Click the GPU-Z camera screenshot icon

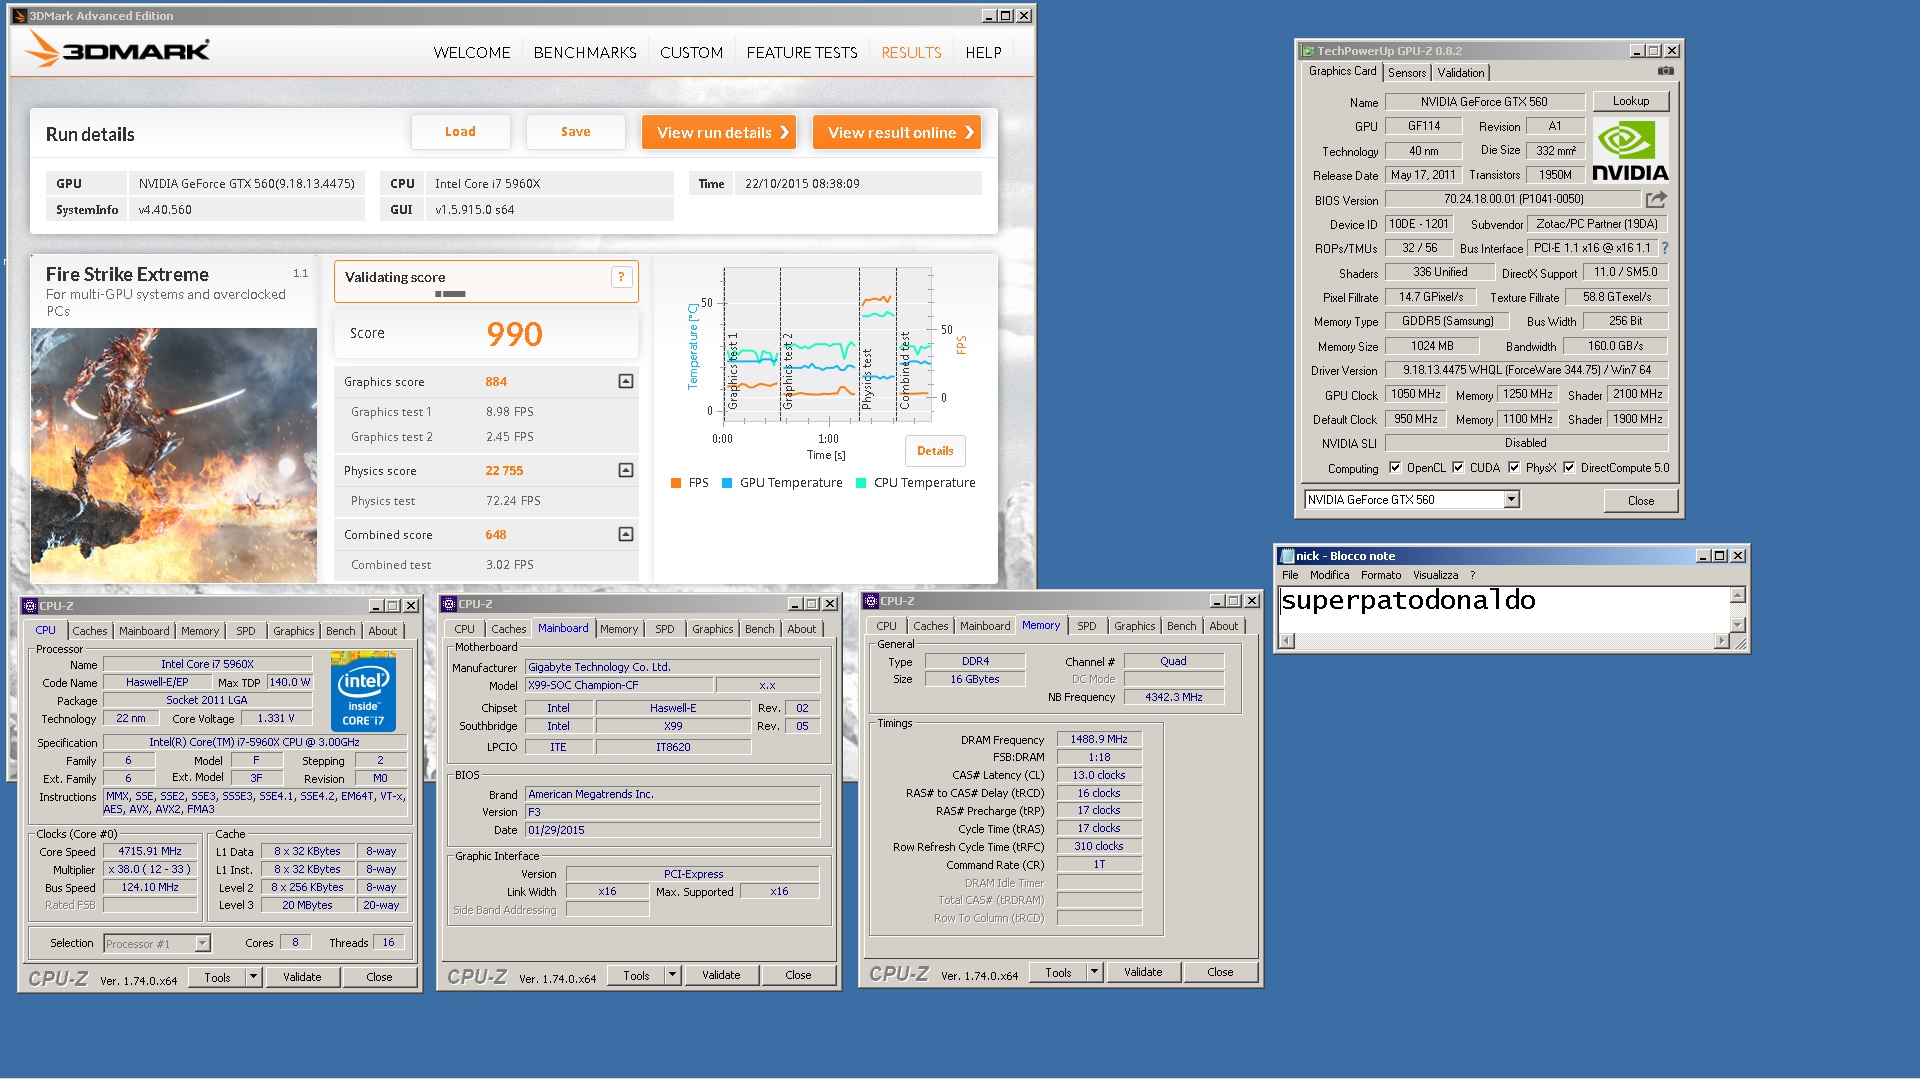(x=1665, y=71)
